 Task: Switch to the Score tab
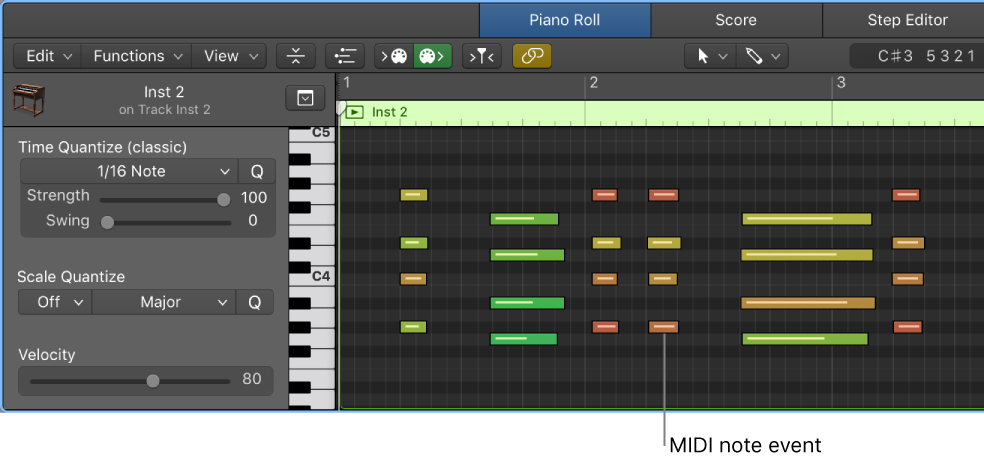pos(736,20)
